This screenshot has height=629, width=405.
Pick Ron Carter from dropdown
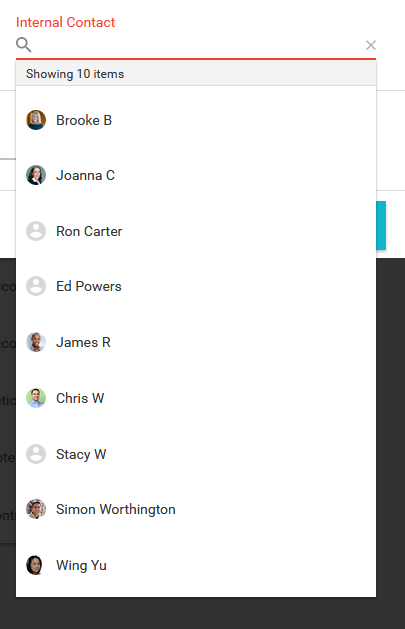pos(196,231)
